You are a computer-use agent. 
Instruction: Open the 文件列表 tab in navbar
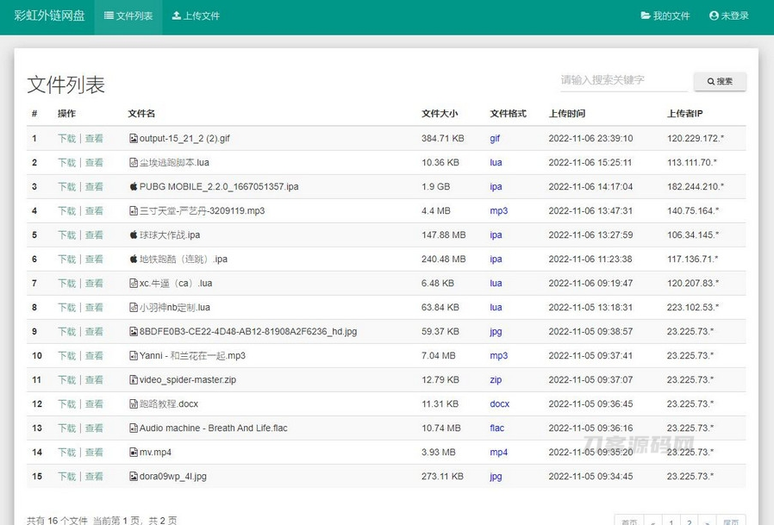point(128,16)
